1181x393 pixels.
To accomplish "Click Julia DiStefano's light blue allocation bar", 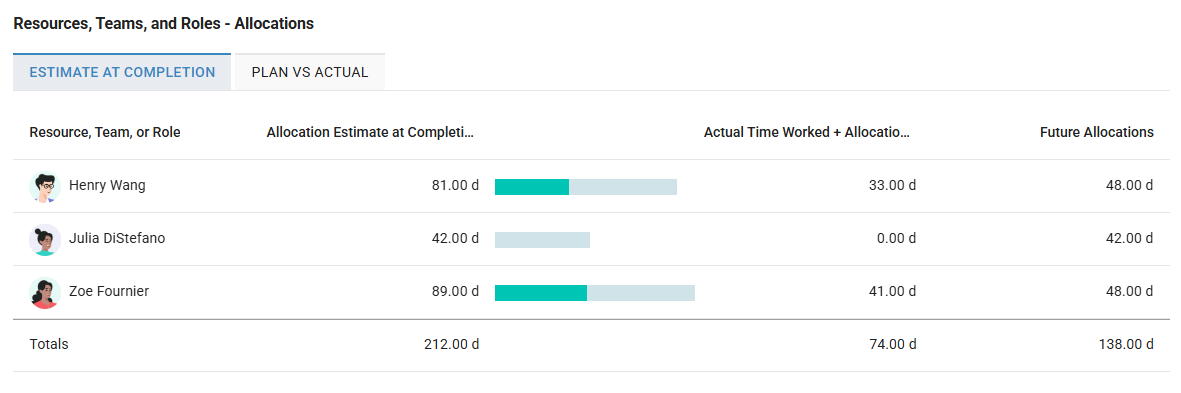I will tap(542, 240).
